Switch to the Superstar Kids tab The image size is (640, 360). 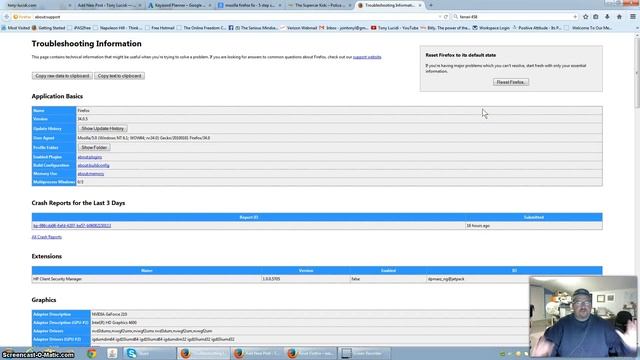point(319,5)
